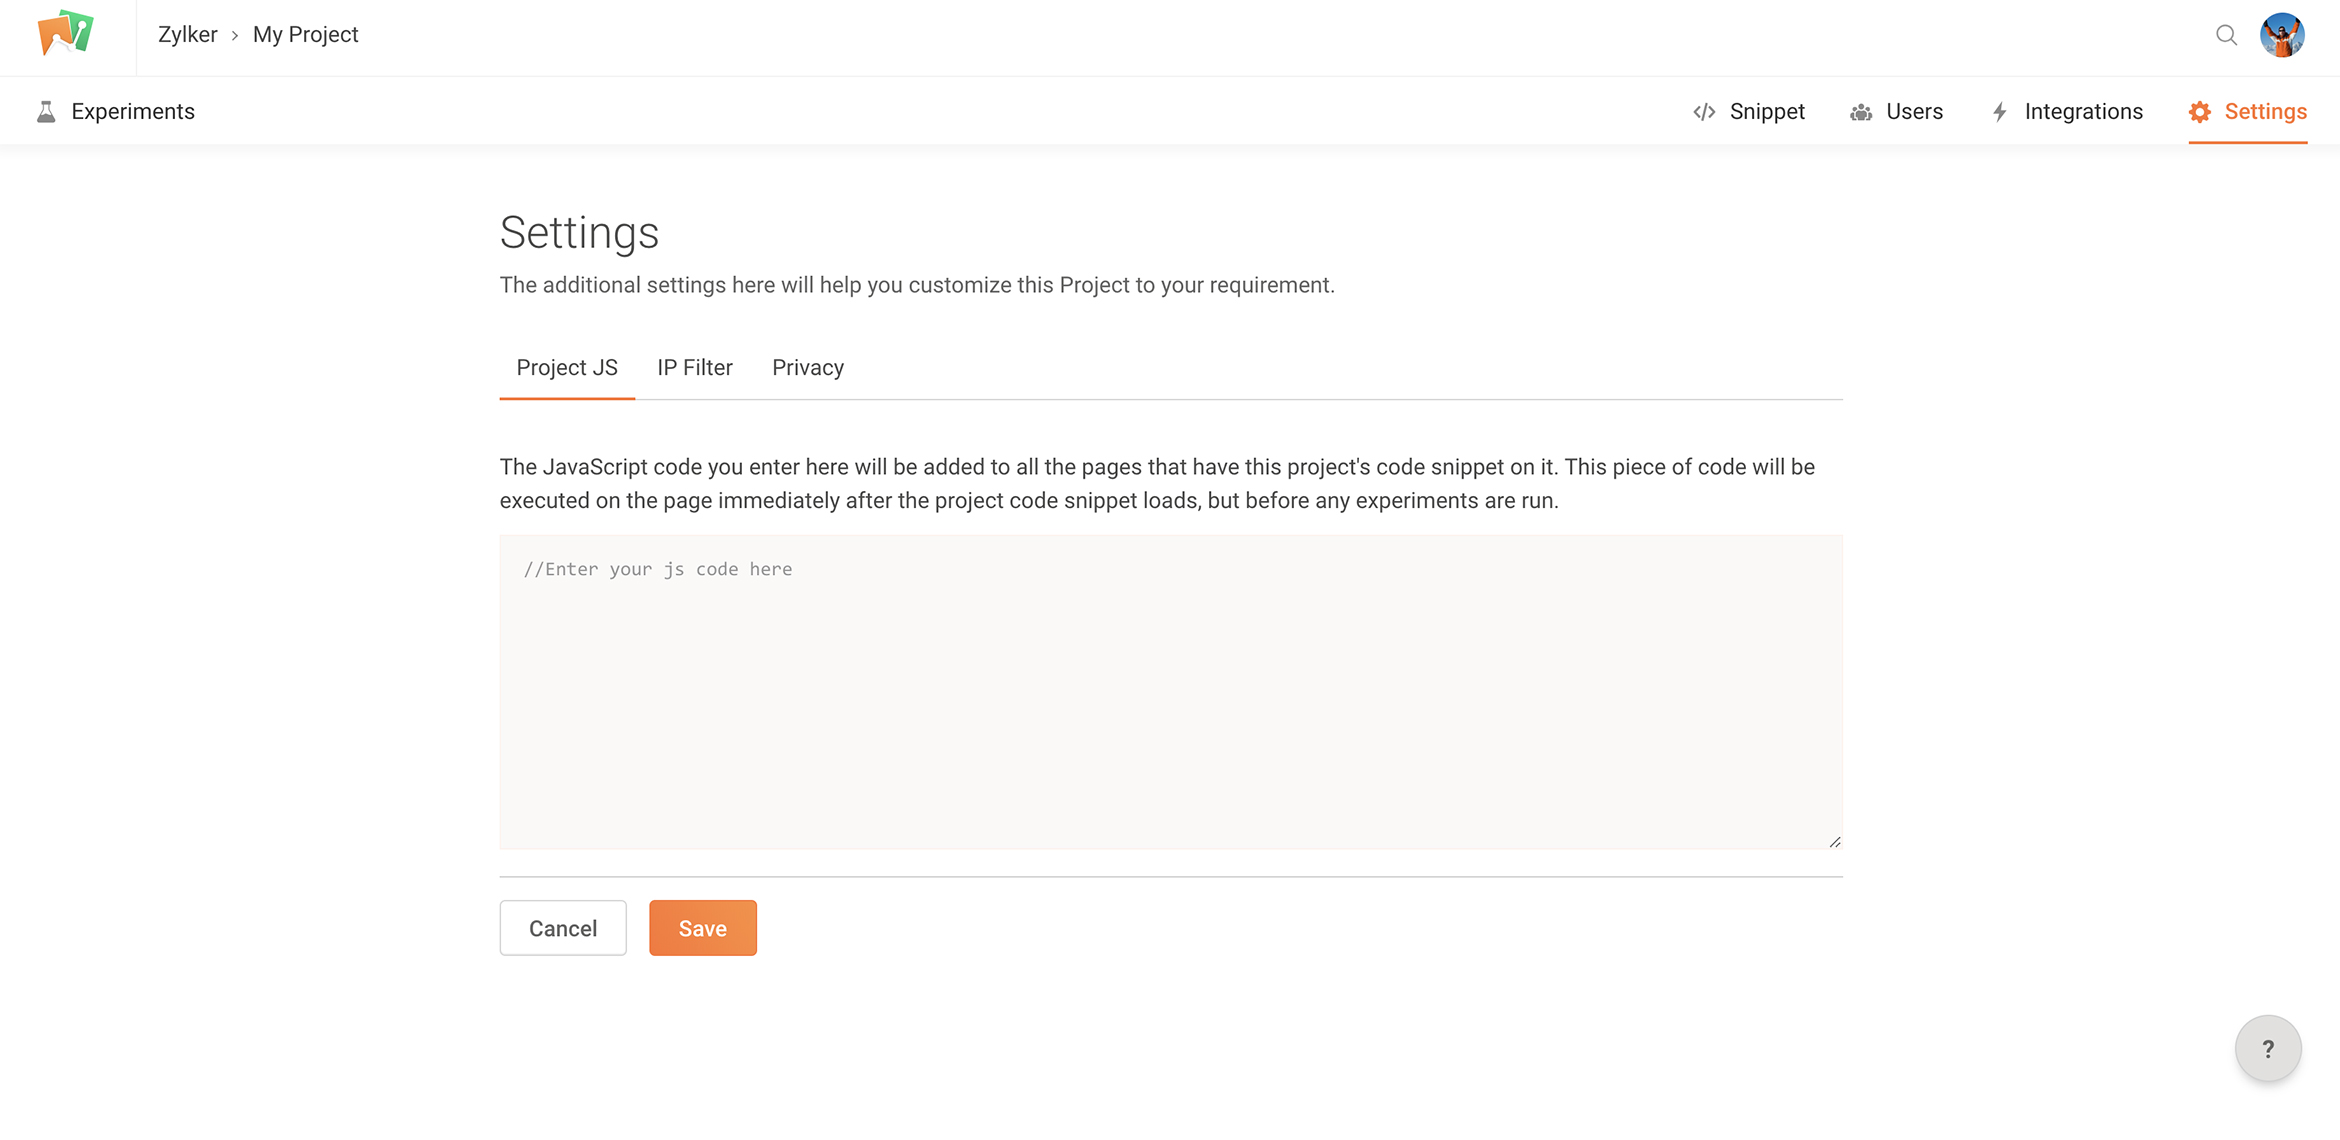Open My Project breadcrumb link

coord(306,35)
